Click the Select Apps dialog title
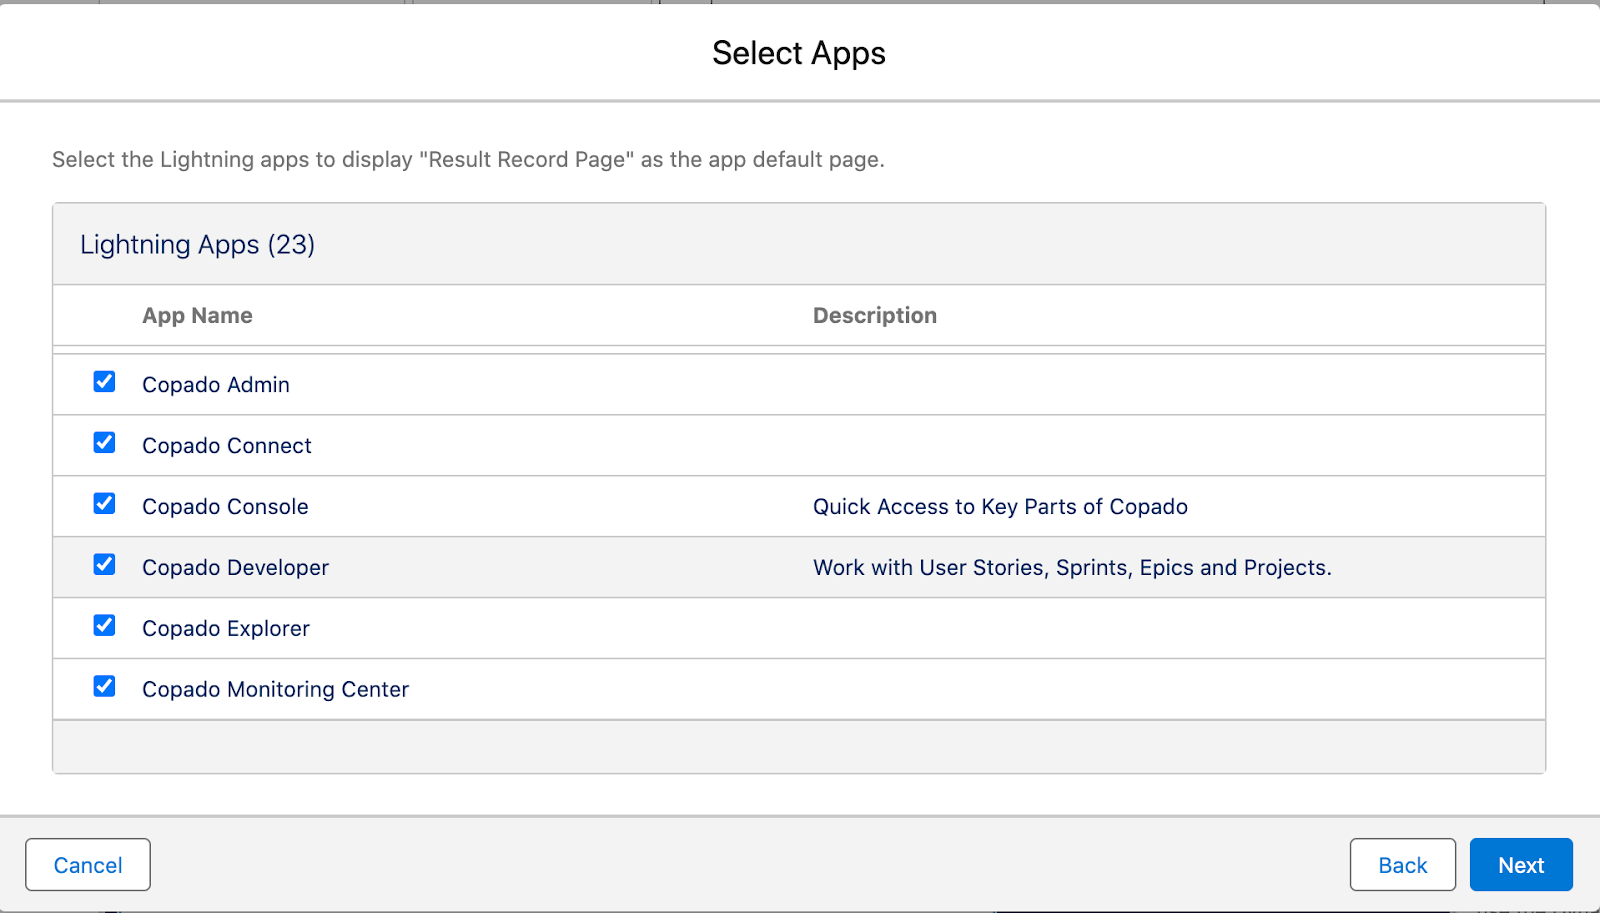1600x913 pixels. coord(799,53)
